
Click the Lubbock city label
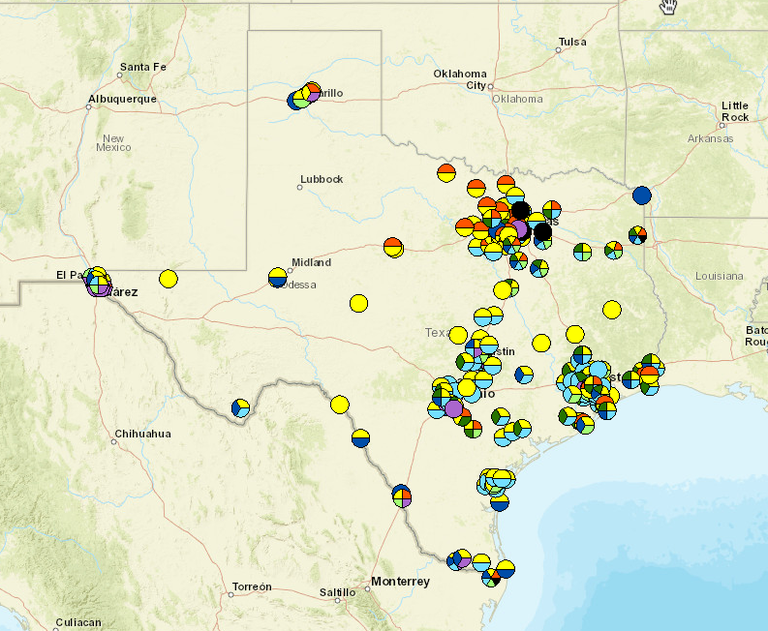[x=321, y=179]
